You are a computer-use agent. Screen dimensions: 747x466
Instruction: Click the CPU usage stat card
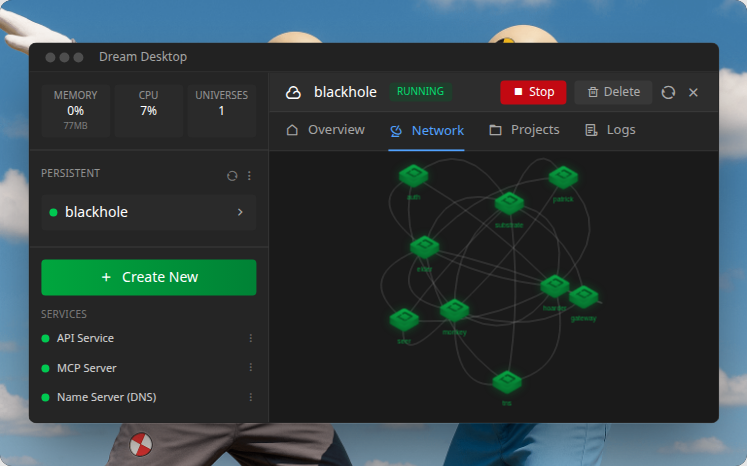[149, 111]
